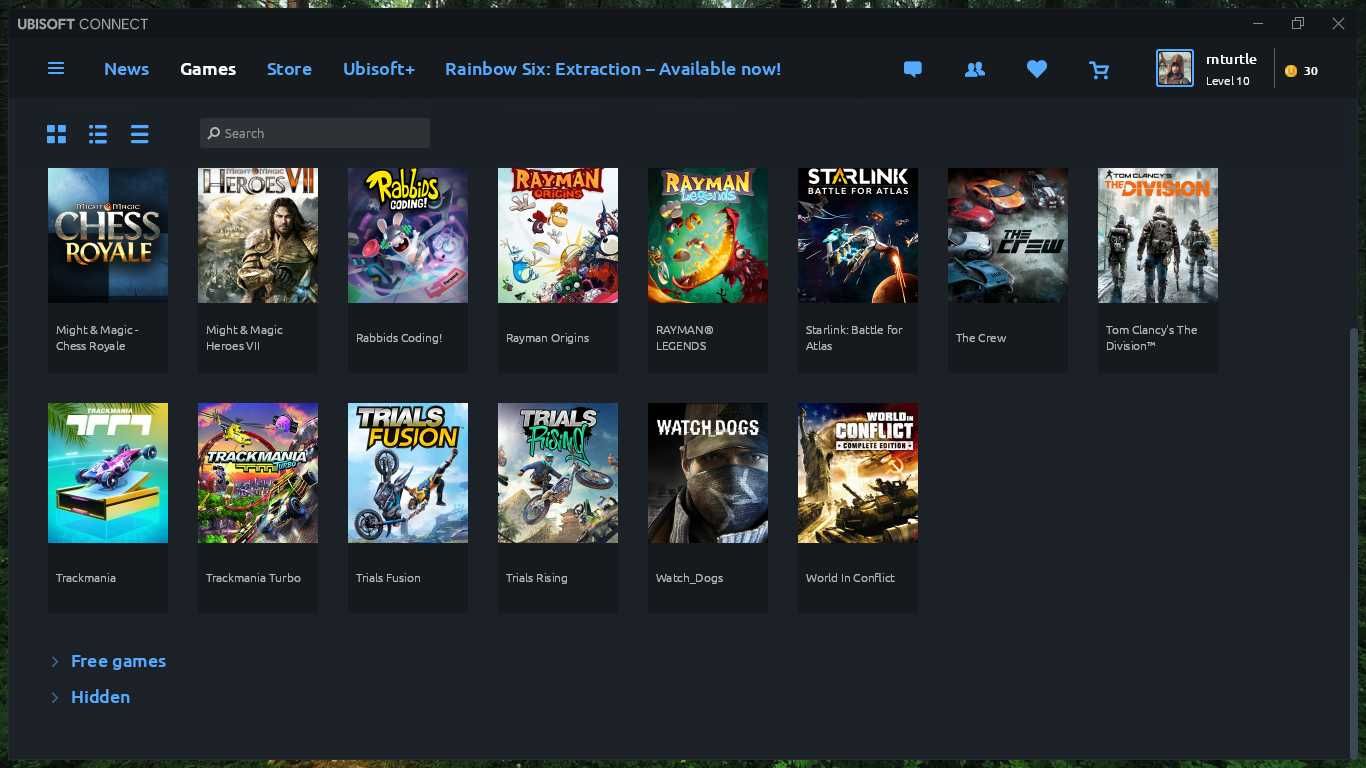Open Trials Rising game cover
Image resolution: width=1366 pixels, height=768 pixels.
coord(558,473)
